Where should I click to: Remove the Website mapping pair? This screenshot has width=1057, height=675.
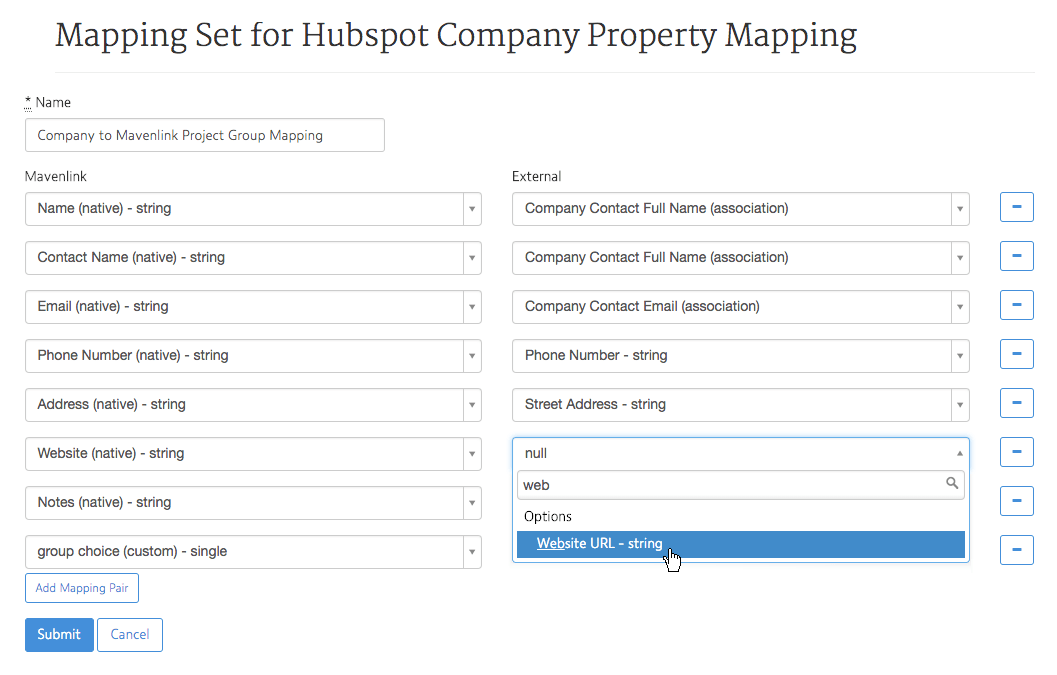(x=1017, y=452)
